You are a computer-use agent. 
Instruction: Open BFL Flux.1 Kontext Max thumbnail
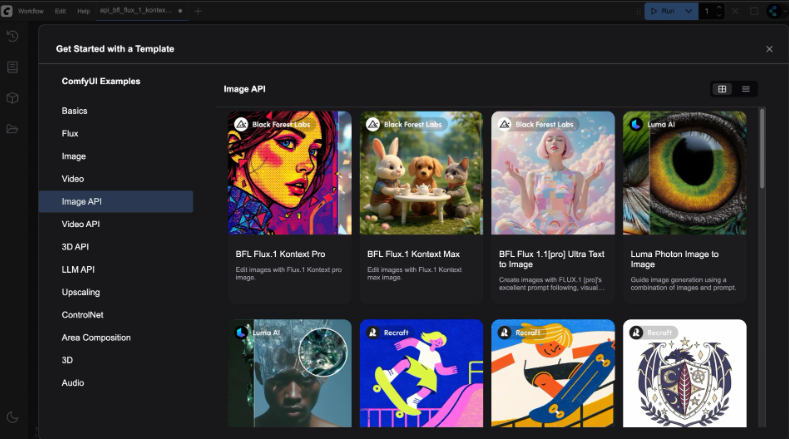(x=421, y=173)
